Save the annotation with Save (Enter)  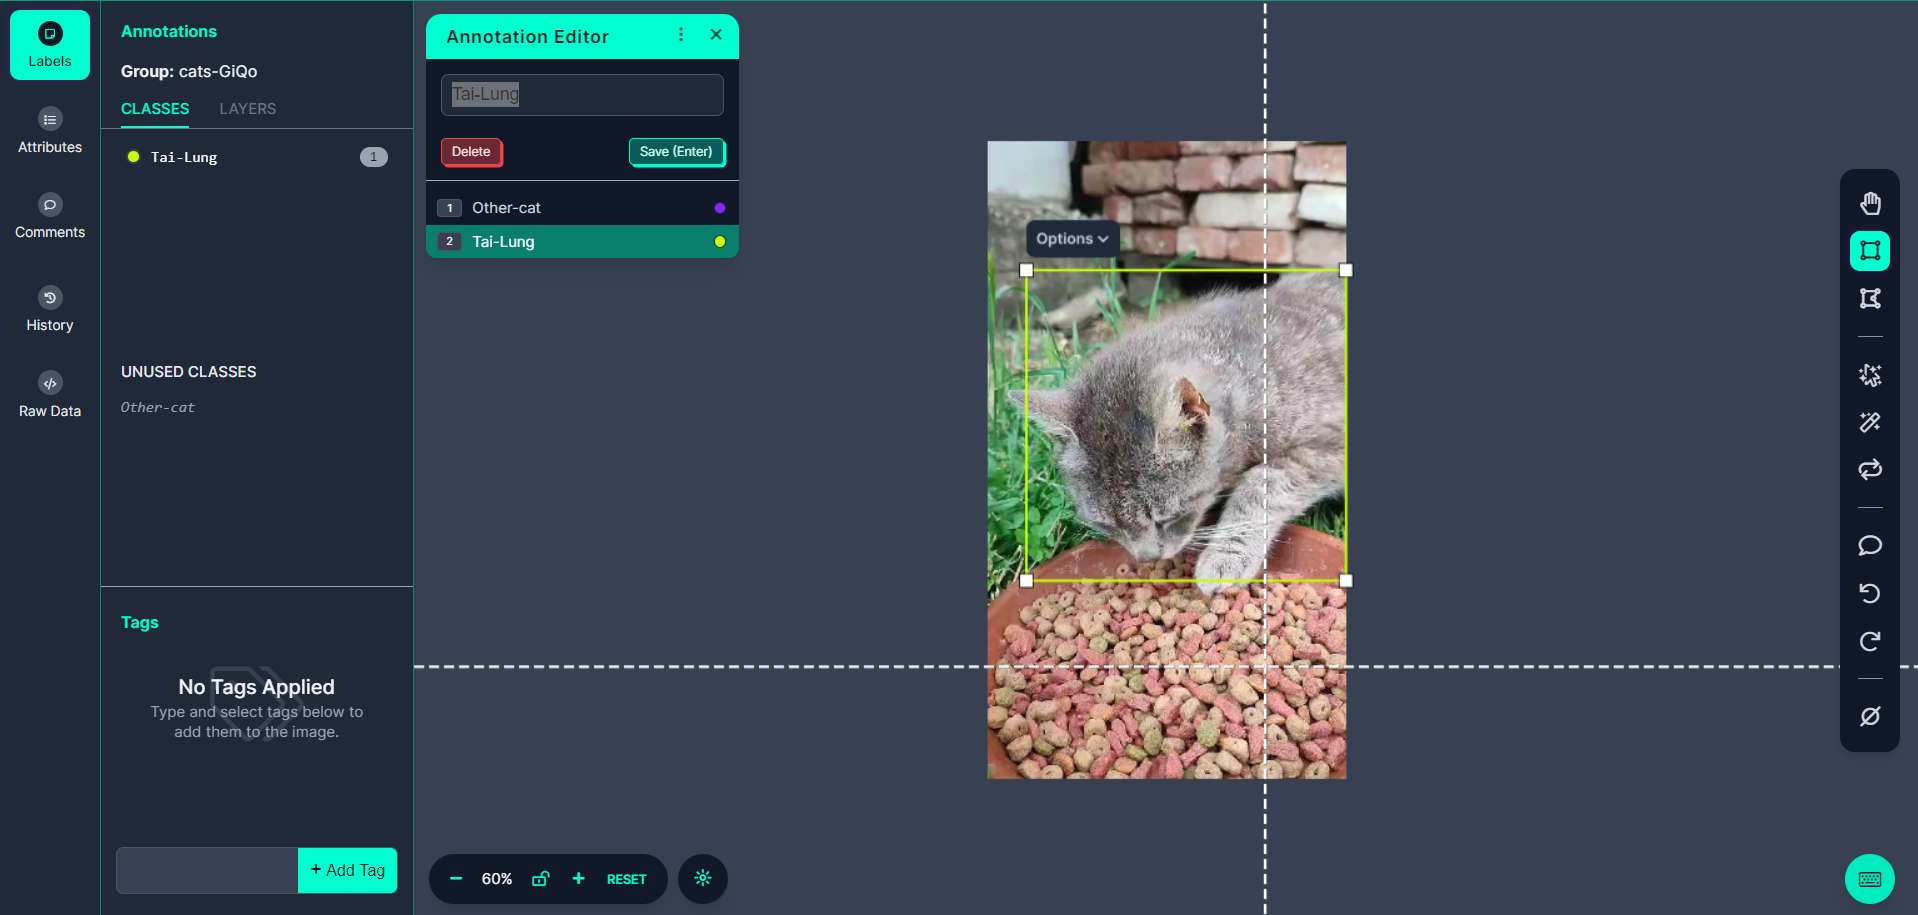[x=676, y=152]
